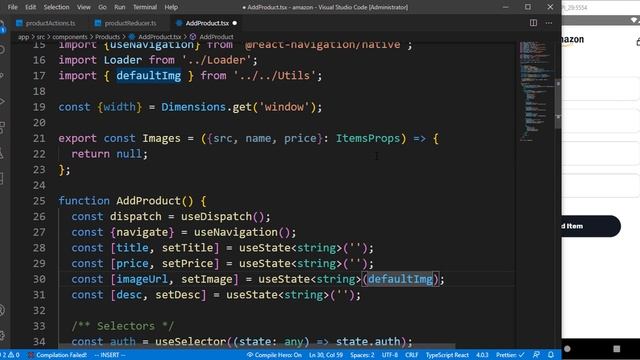Click setDesc on line 31

[x=178, y=295]
